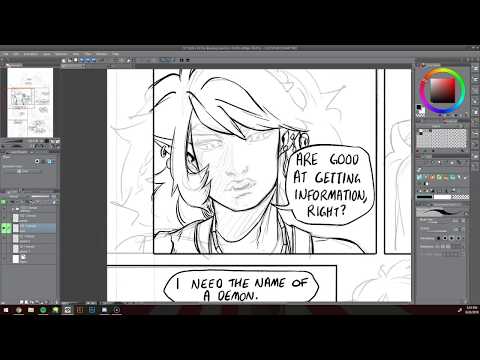Screen dimensions: 480x360
Task: Click the 'RIGHT?' speech bubble on canvas
Action: (330, 185)
